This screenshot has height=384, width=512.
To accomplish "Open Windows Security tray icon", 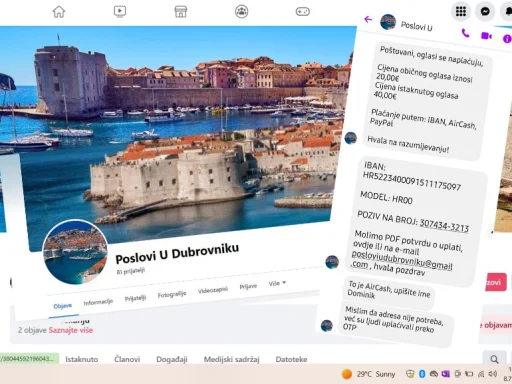I will [x=410, y=374].
